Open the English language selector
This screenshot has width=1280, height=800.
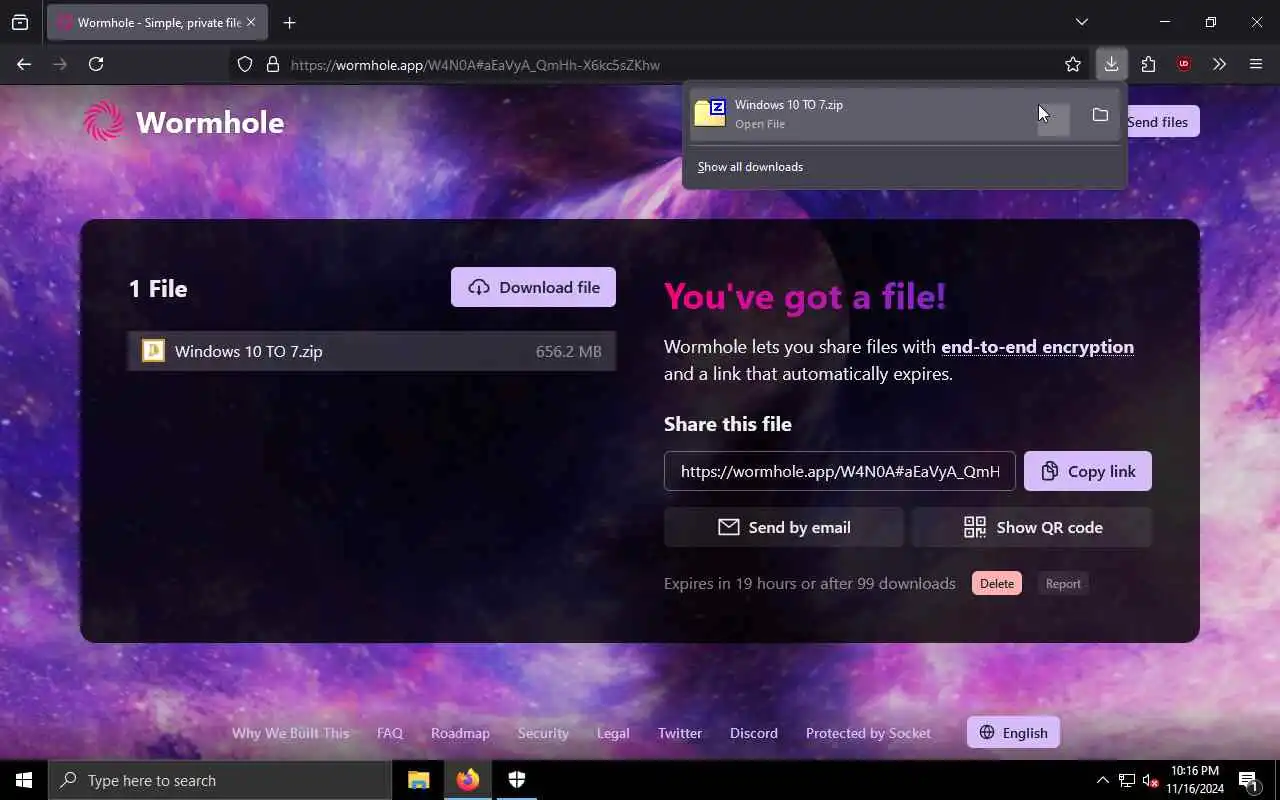(x=1013, y=733)
